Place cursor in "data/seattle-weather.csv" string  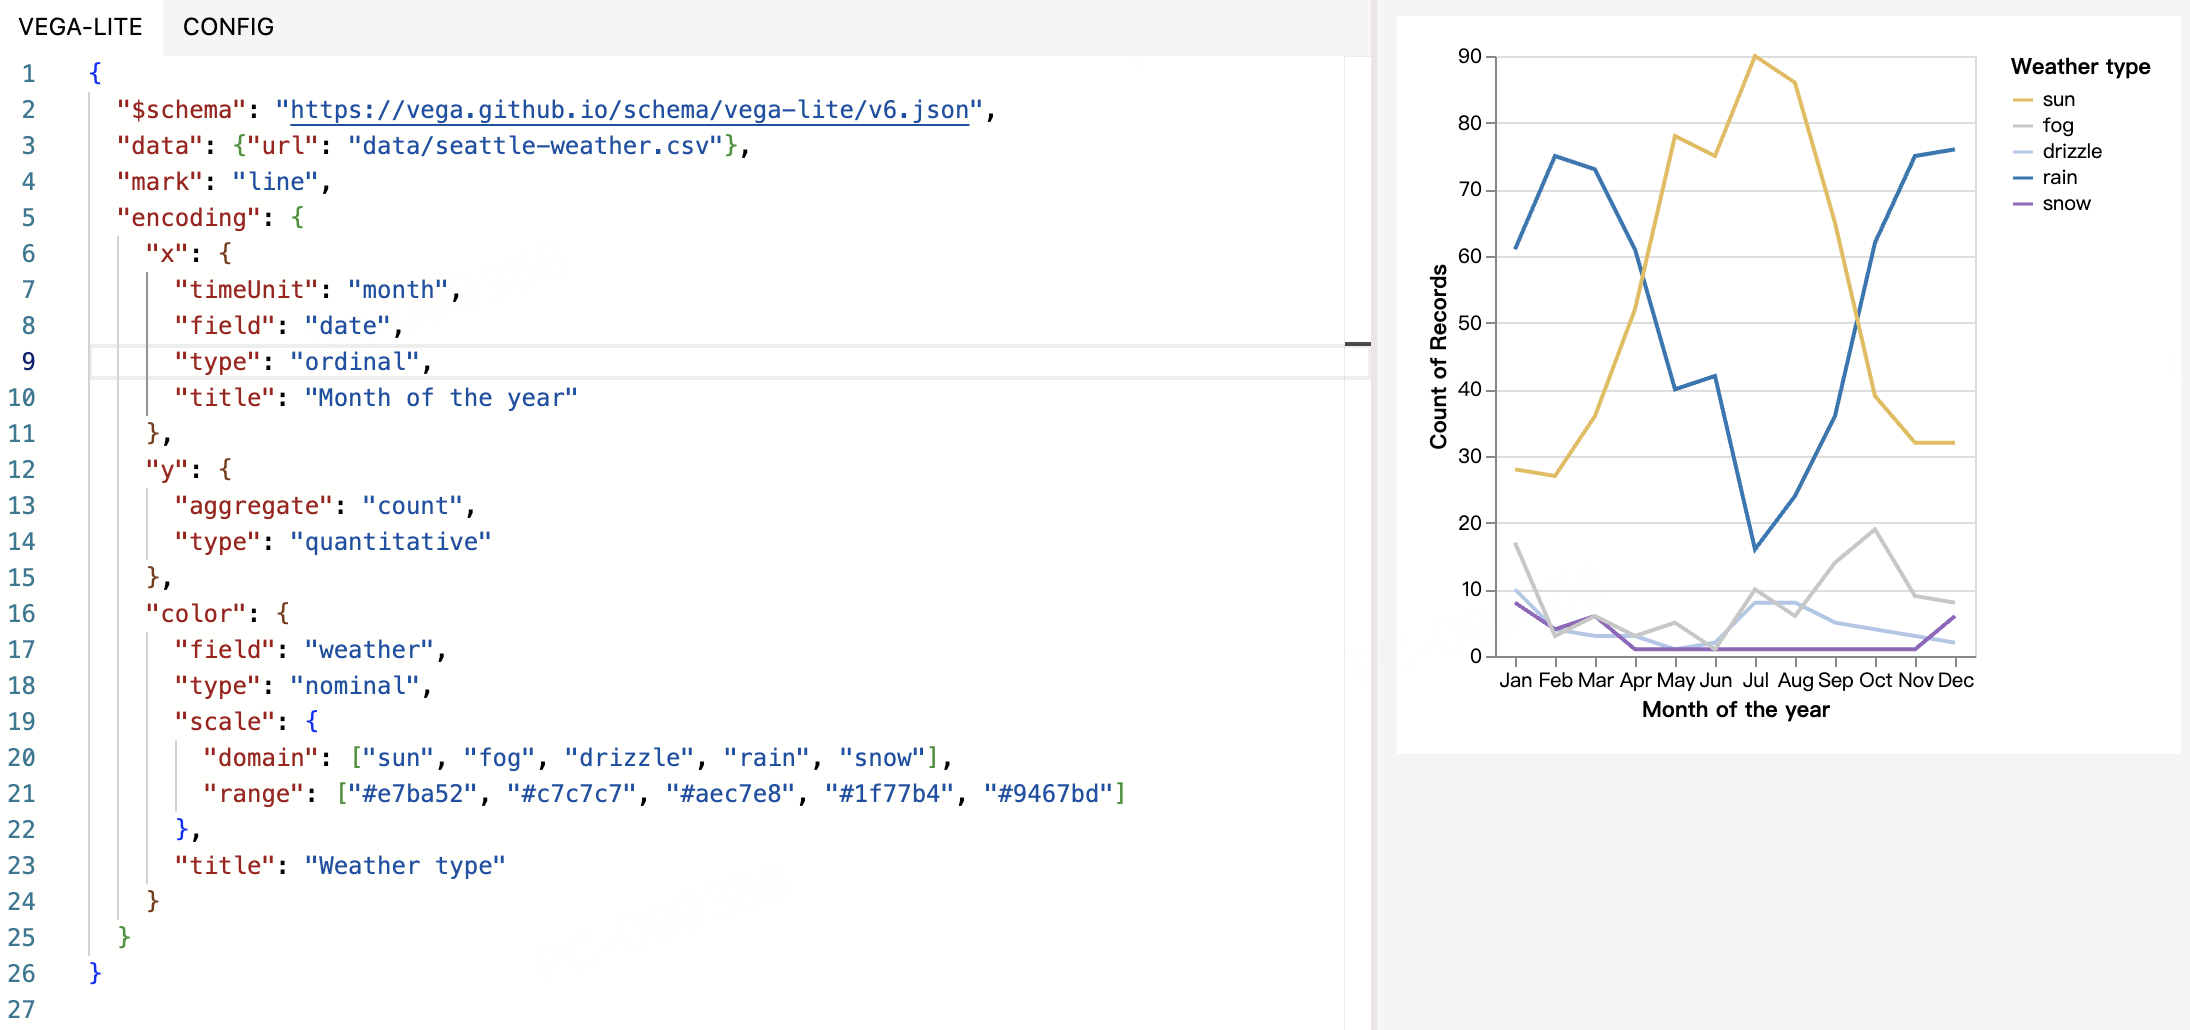point(535,146)
